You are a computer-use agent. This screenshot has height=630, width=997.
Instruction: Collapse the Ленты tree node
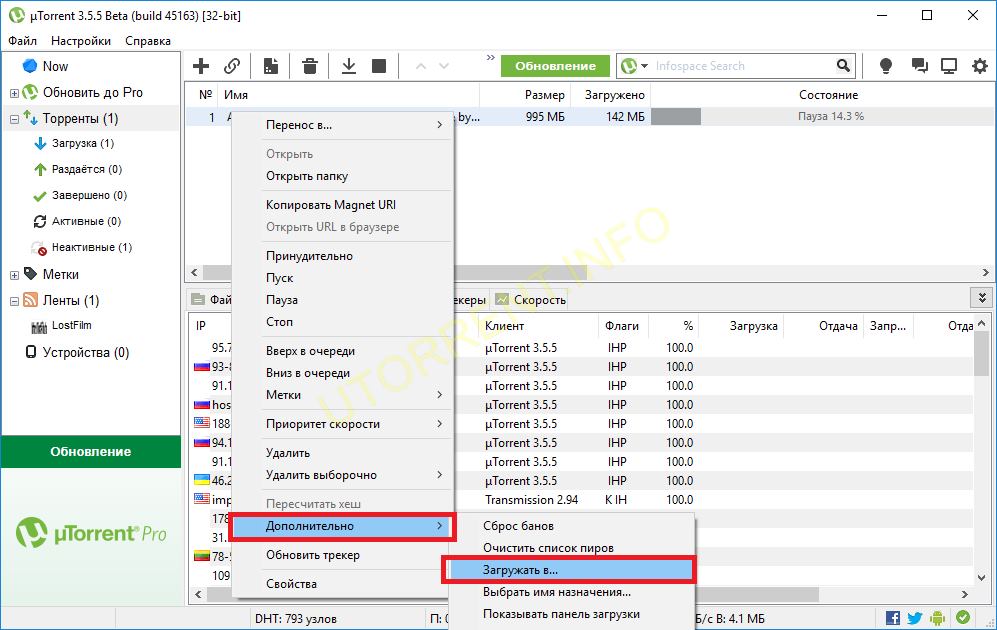point(14,301)
